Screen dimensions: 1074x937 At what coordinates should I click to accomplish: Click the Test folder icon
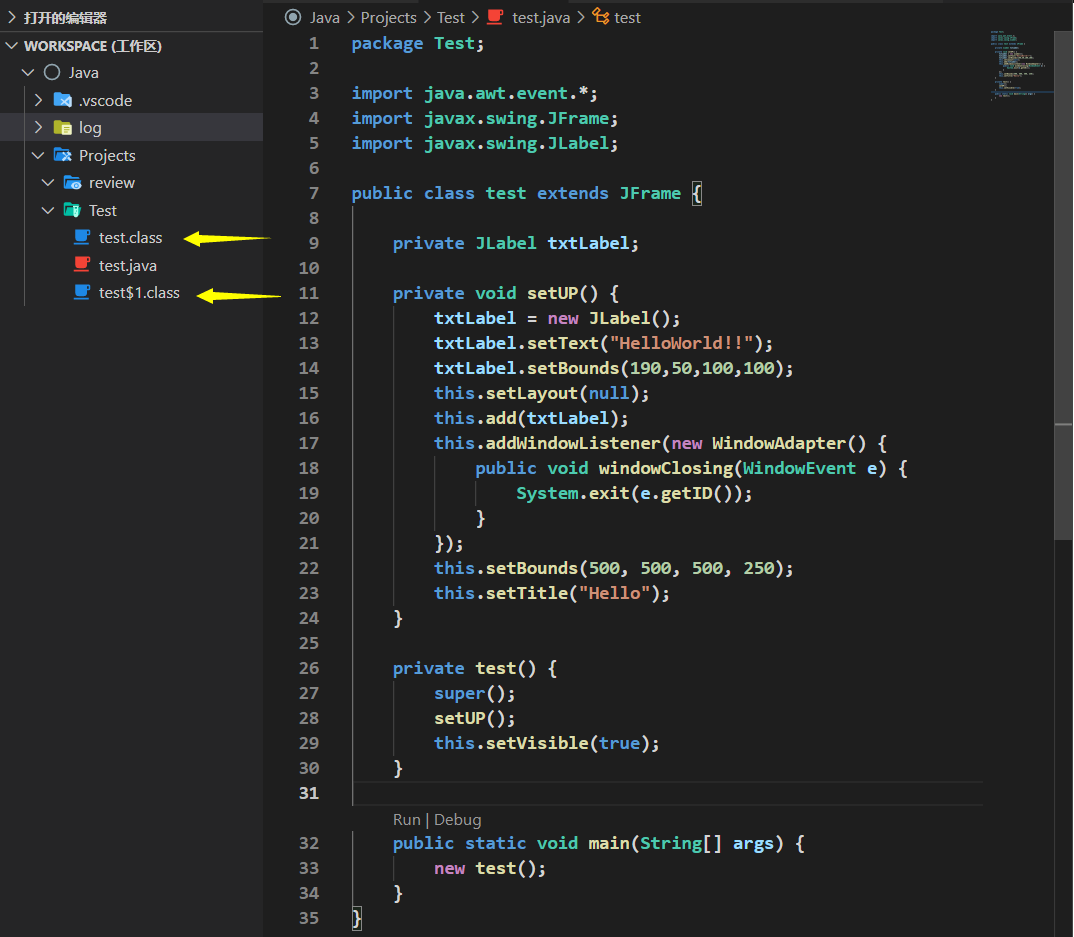click(x=73, y=210)
